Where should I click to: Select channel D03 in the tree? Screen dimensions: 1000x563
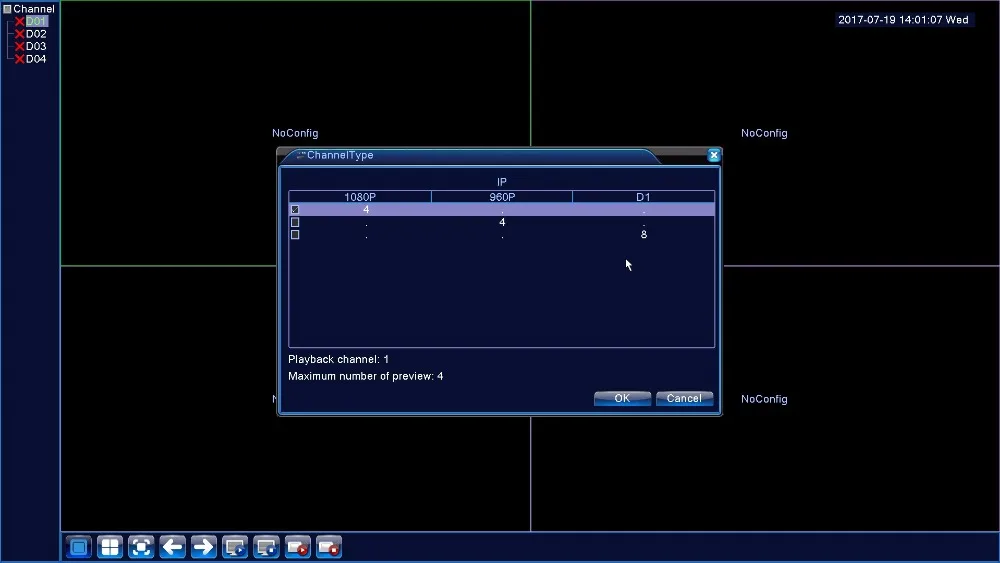36,47
